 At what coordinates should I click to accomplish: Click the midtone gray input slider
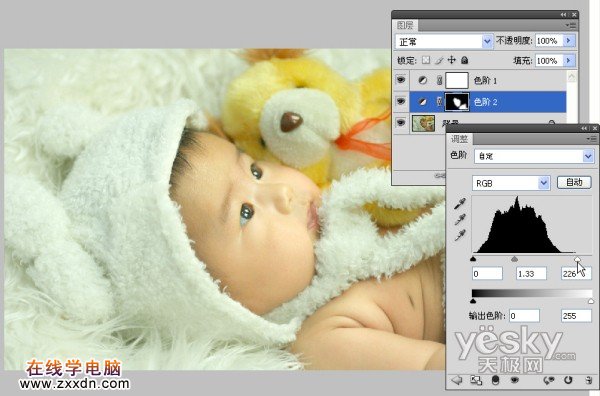pyautogui.click(x=514, y=259)
